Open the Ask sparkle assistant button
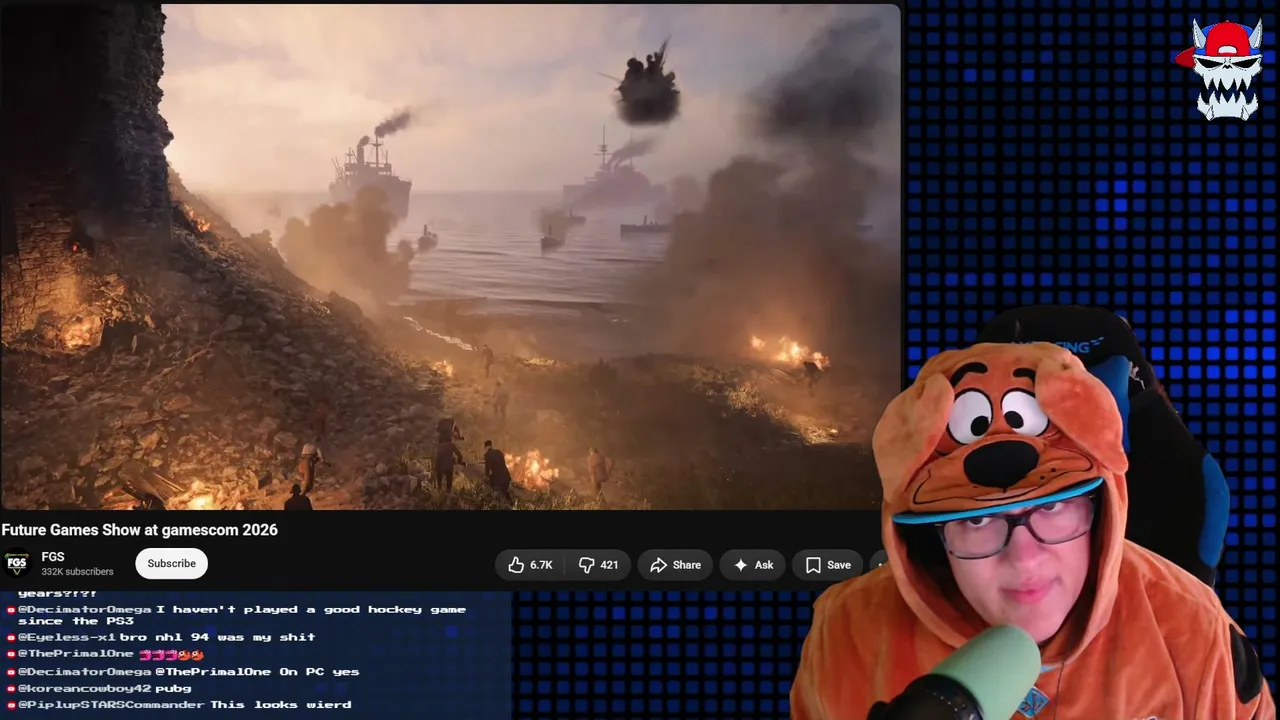The image size is (1280, 720). 753,565
